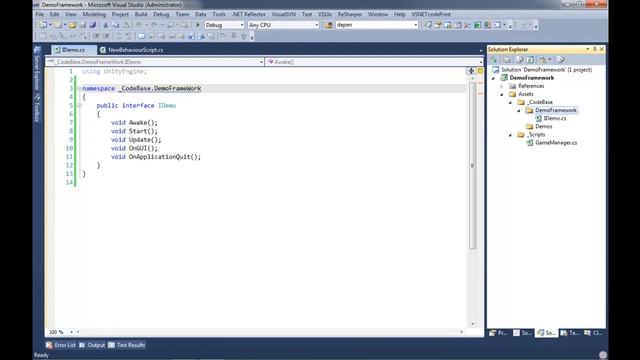
Task: Click the 'void OnGUI();' code line
Action: pyautogui.click(x=134, y=148)
